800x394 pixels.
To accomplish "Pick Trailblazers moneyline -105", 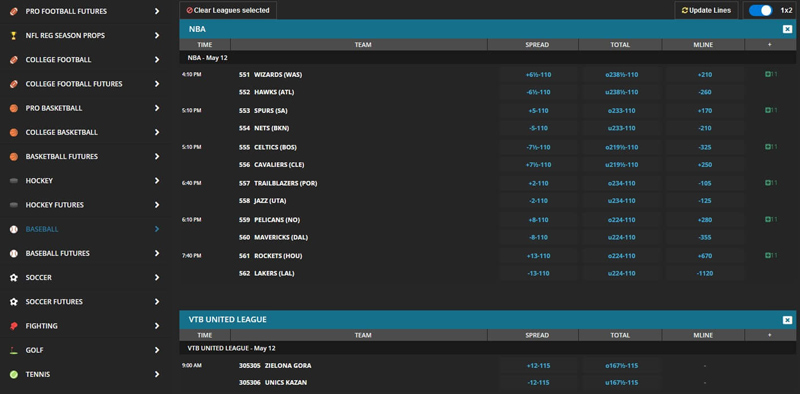I will pos(705,183).
